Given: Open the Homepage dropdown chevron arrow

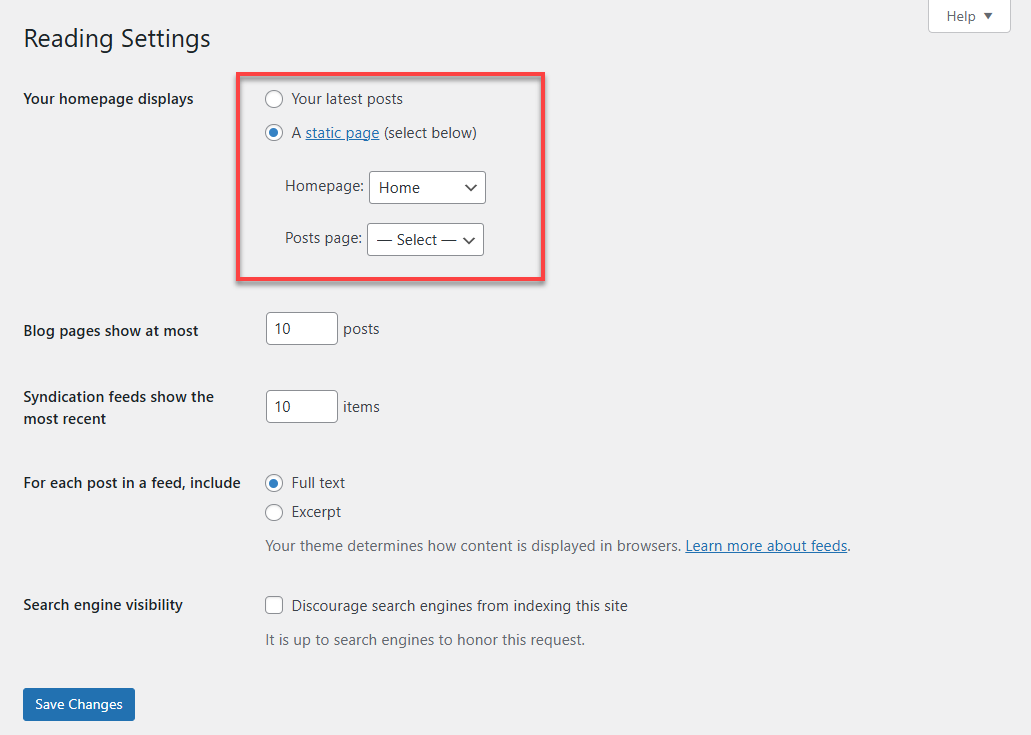Looking at the screenshot, I should click(x=470, y=187).
